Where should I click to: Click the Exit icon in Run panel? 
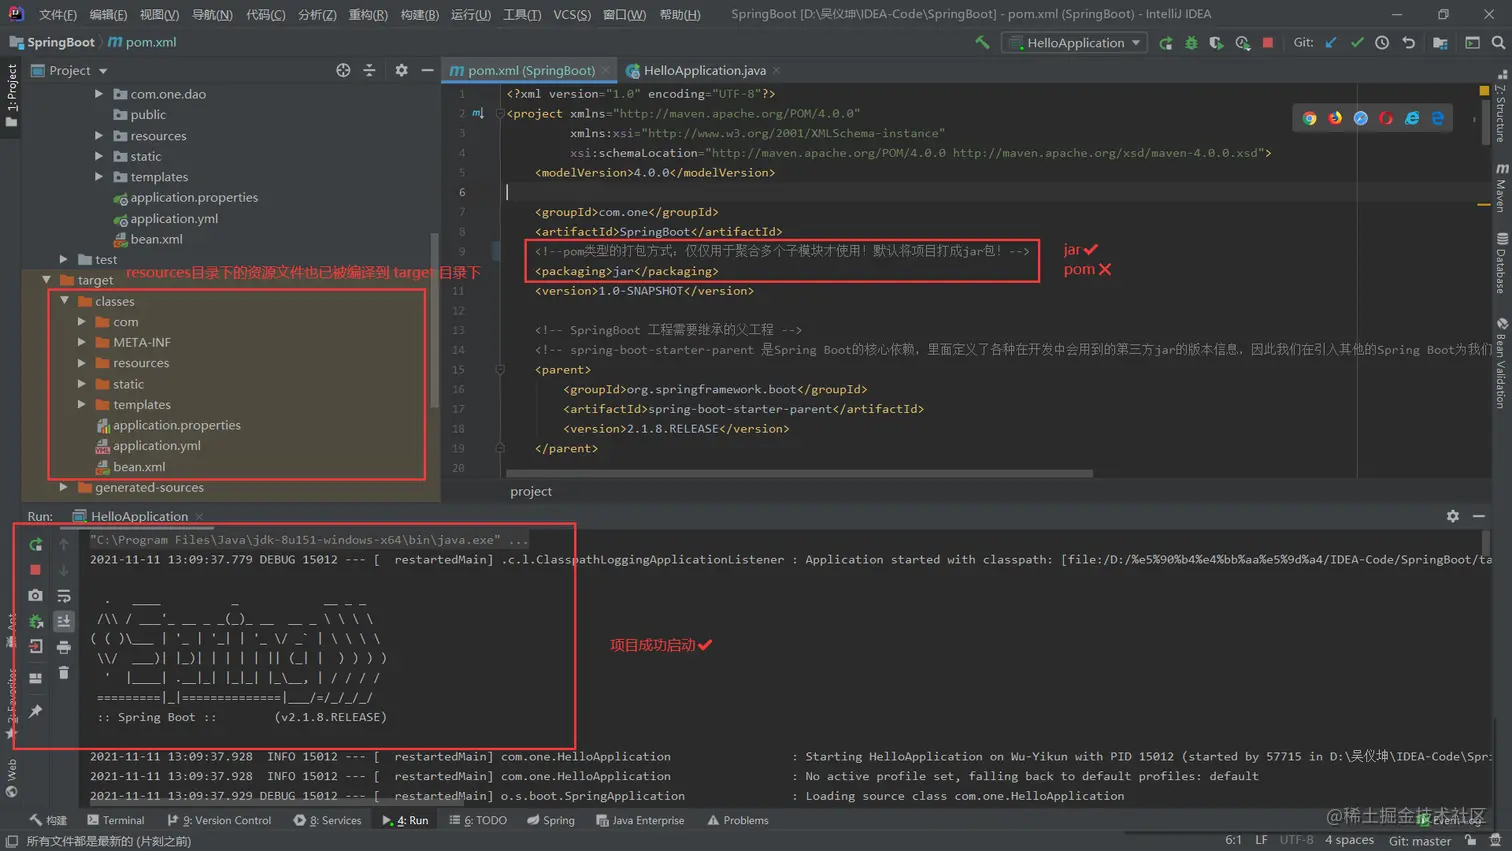coord(35,647)
